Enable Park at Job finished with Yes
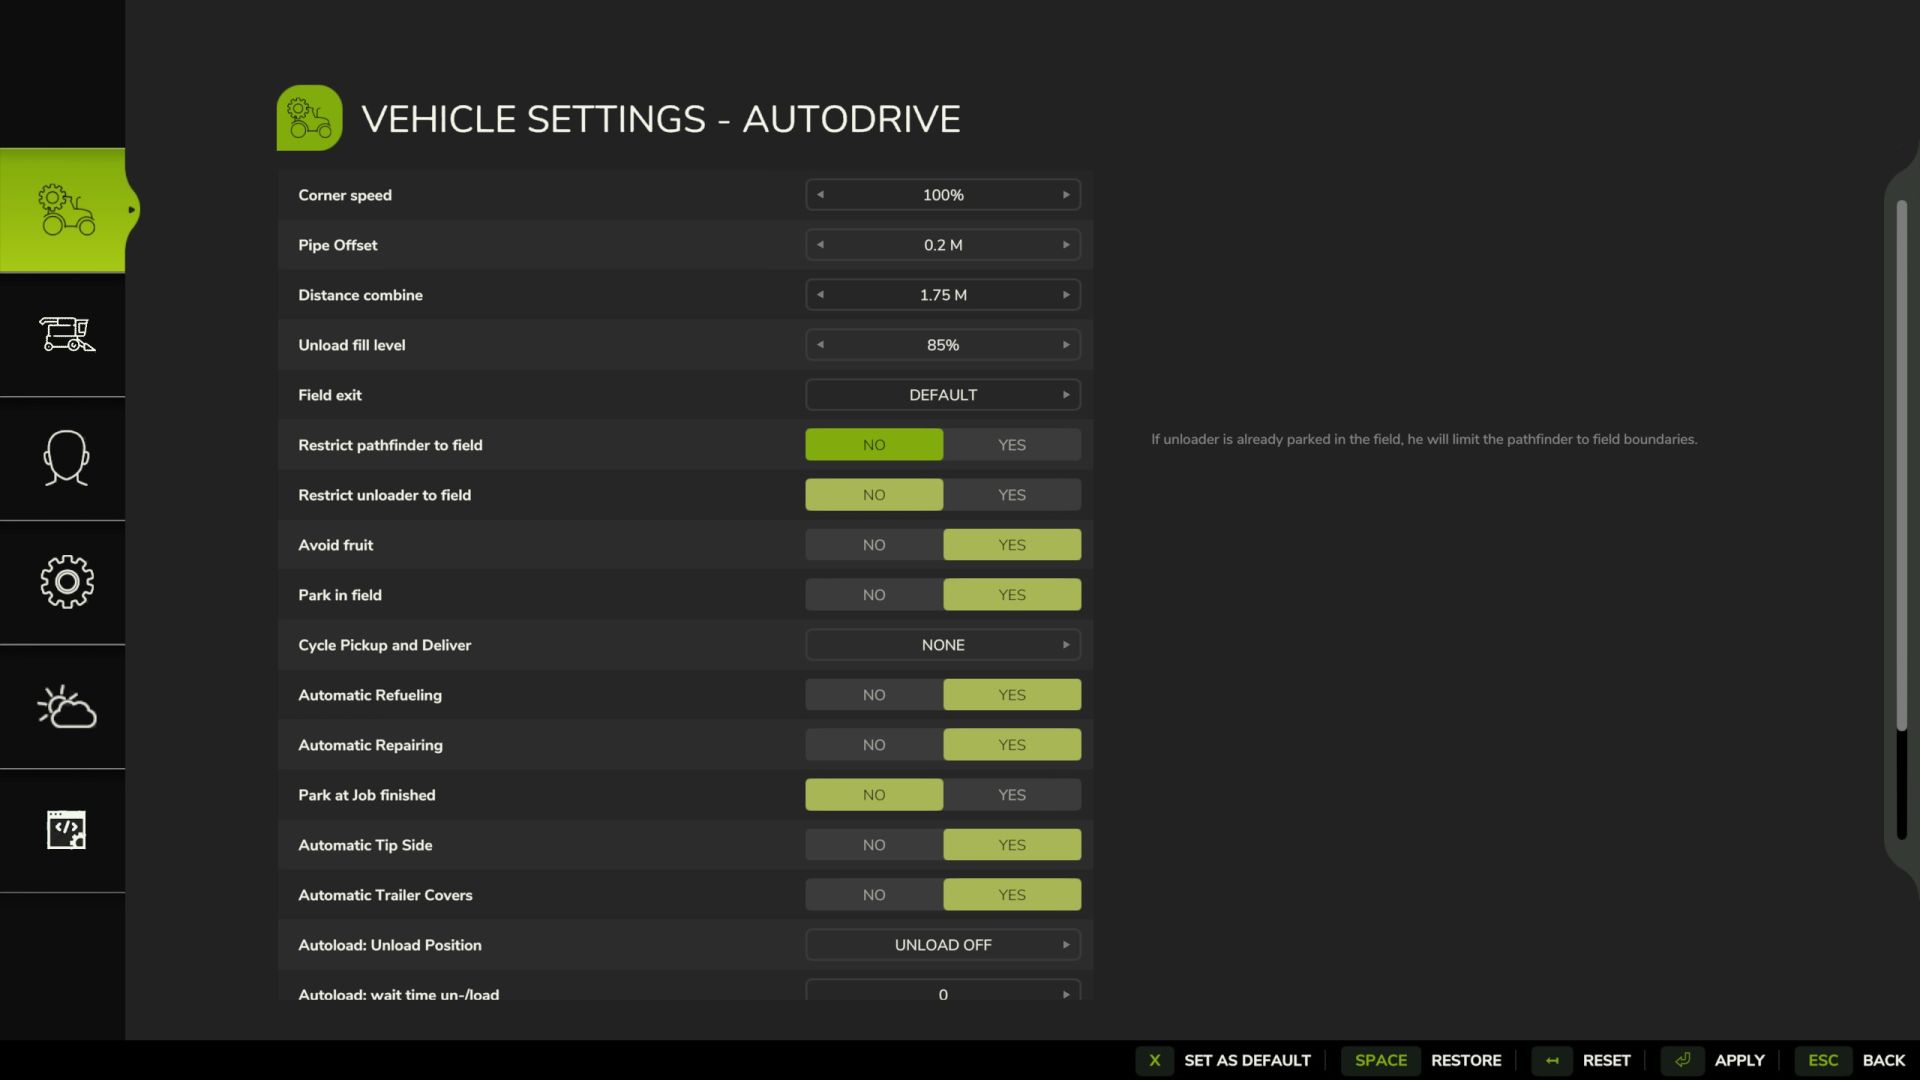 pos(1011,795)
